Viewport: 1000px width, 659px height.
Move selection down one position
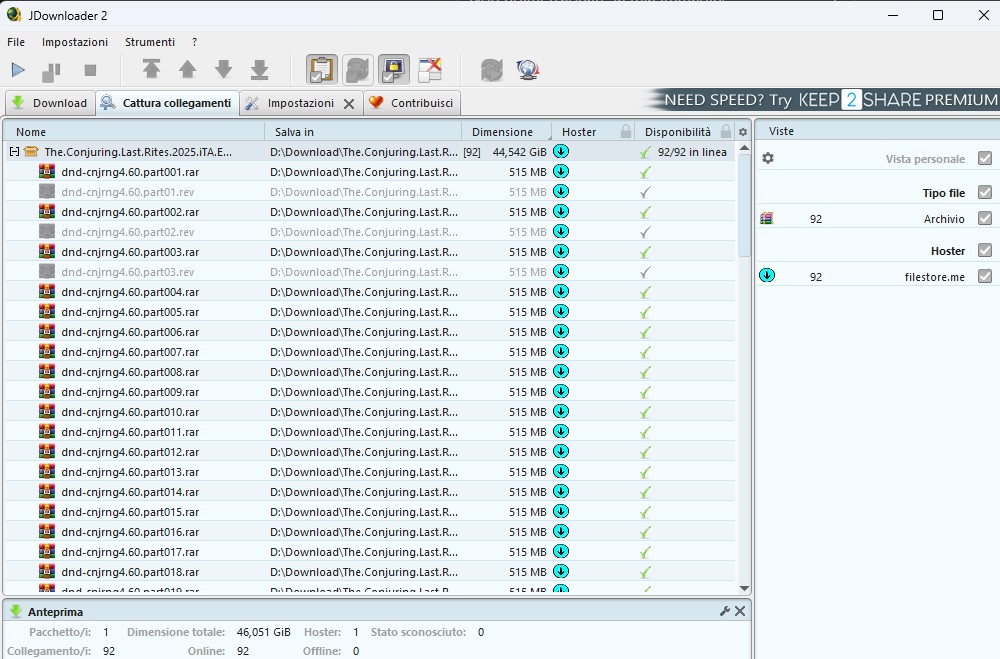(223, 69)
